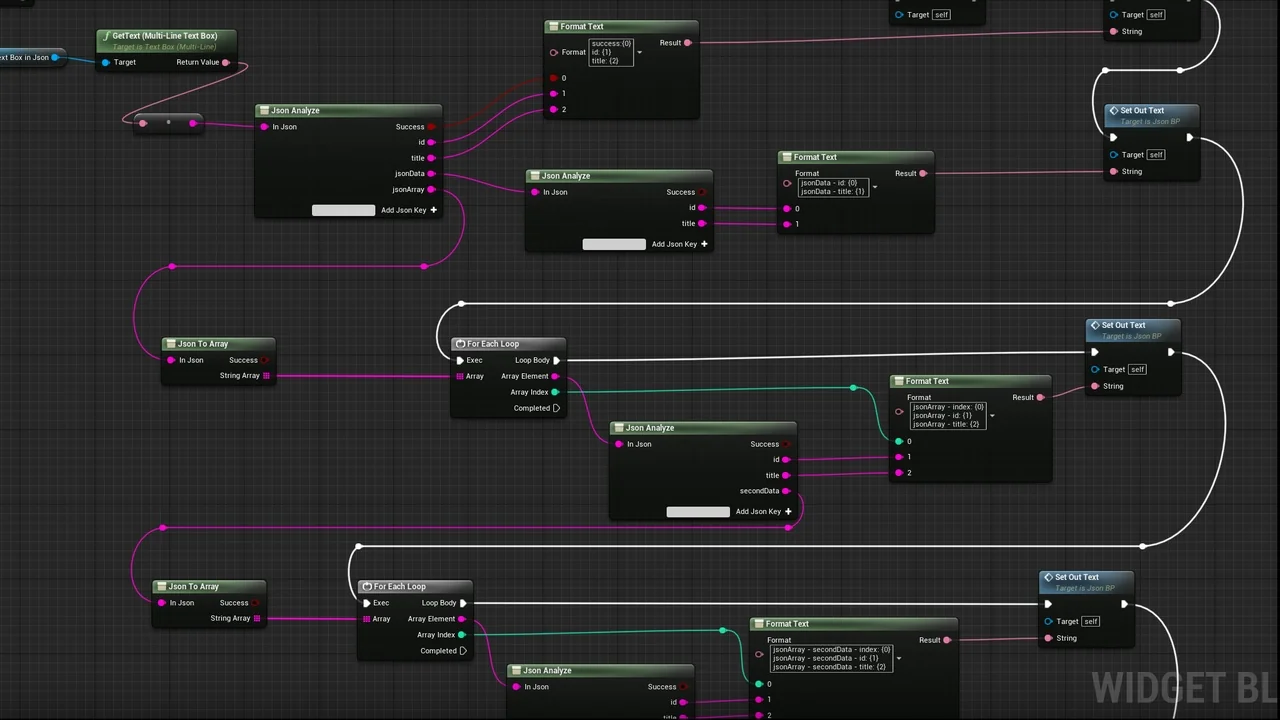The image size is (1280, 720).
Task: Click secondData output pin on Json Analyze
Action: pyautogui.click(x=787, y=491)
